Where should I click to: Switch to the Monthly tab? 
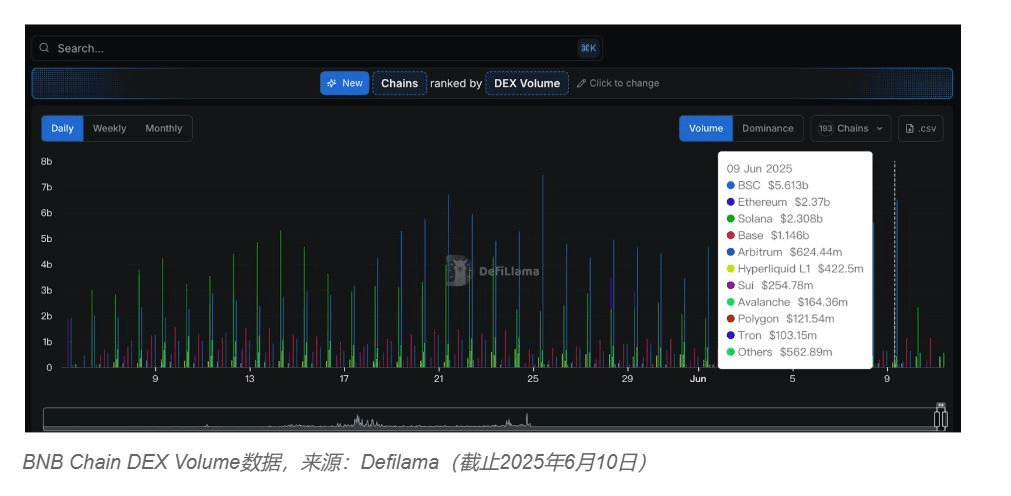(164, 128)
